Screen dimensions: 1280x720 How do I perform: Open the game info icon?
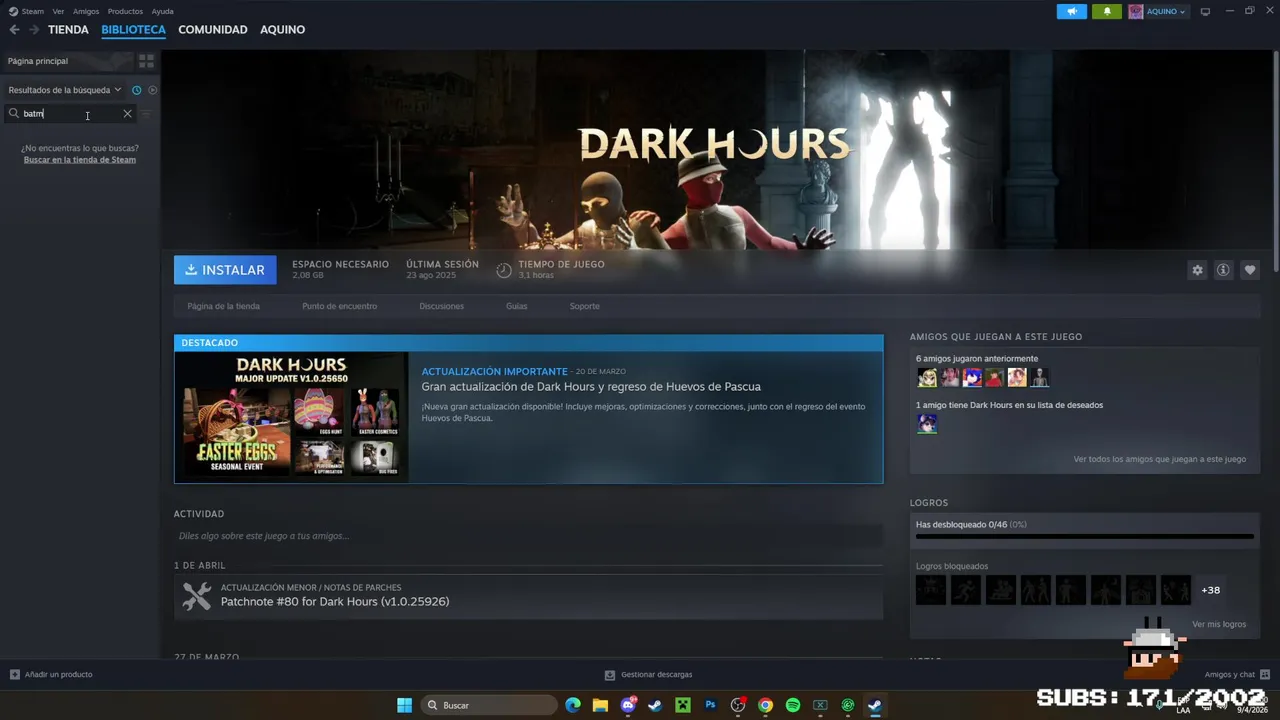pyautogui.click(x=1223, y=270)
